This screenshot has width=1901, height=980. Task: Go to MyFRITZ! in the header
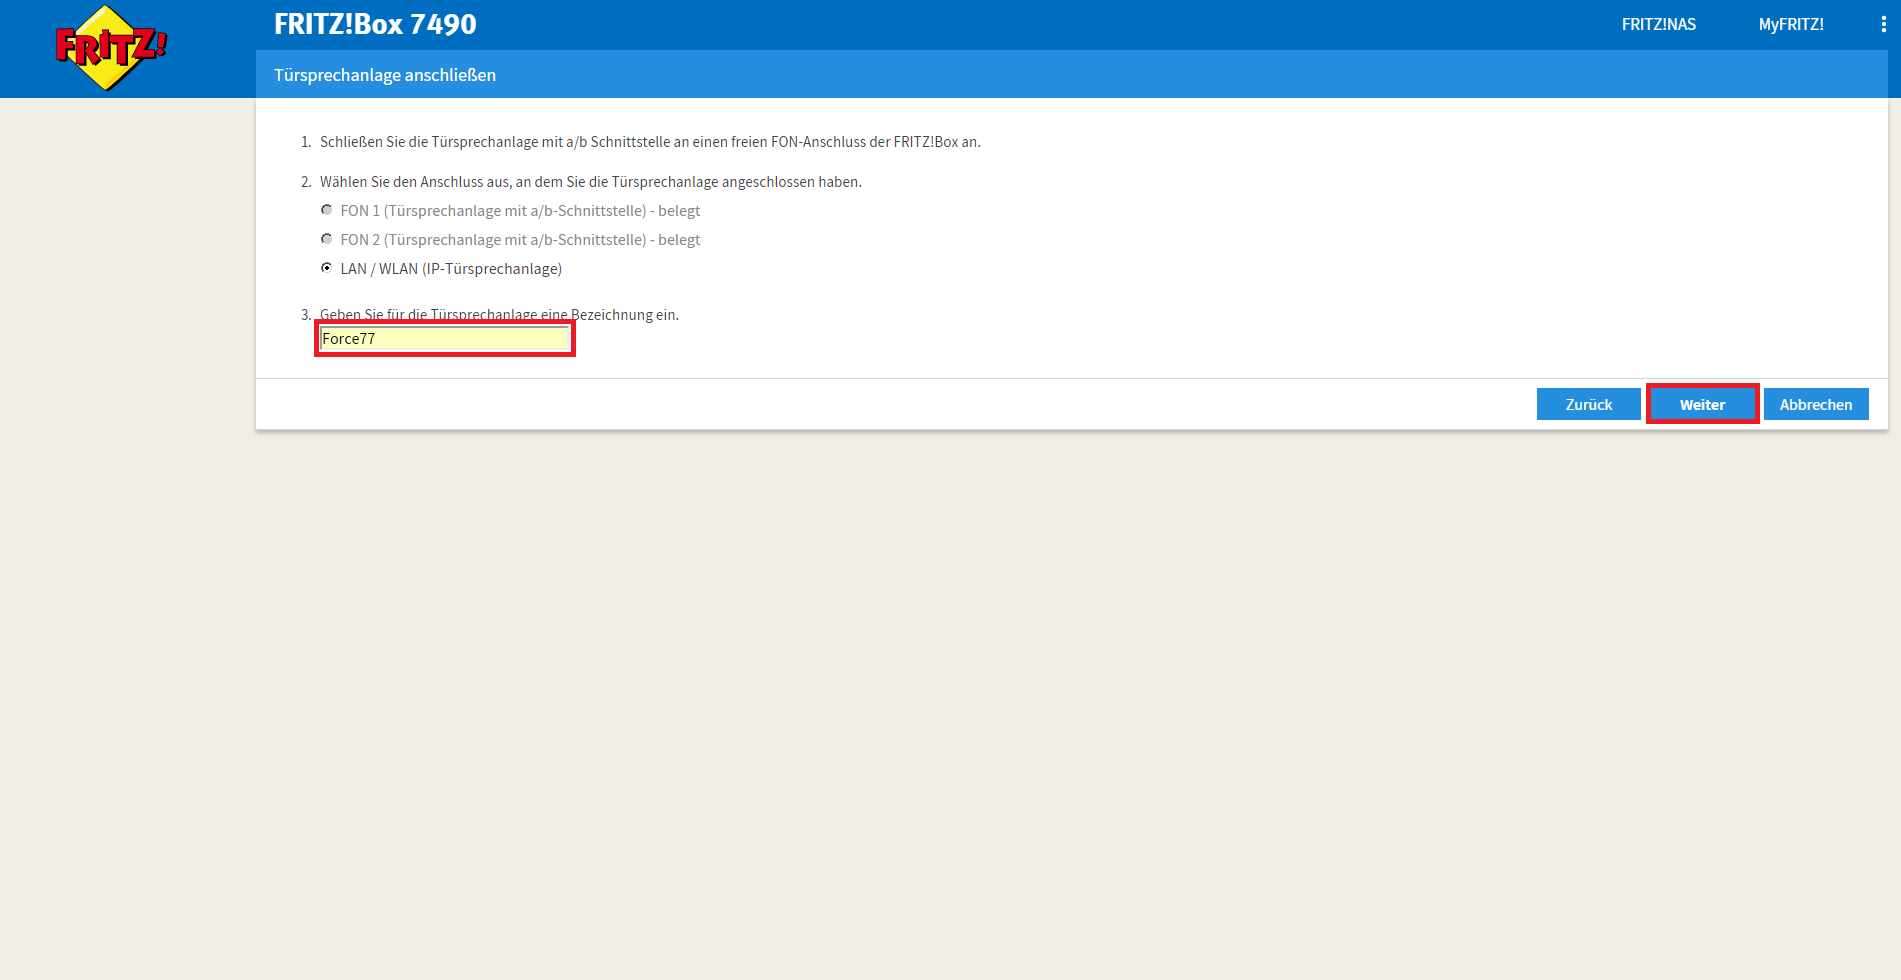click(1790, 24)
